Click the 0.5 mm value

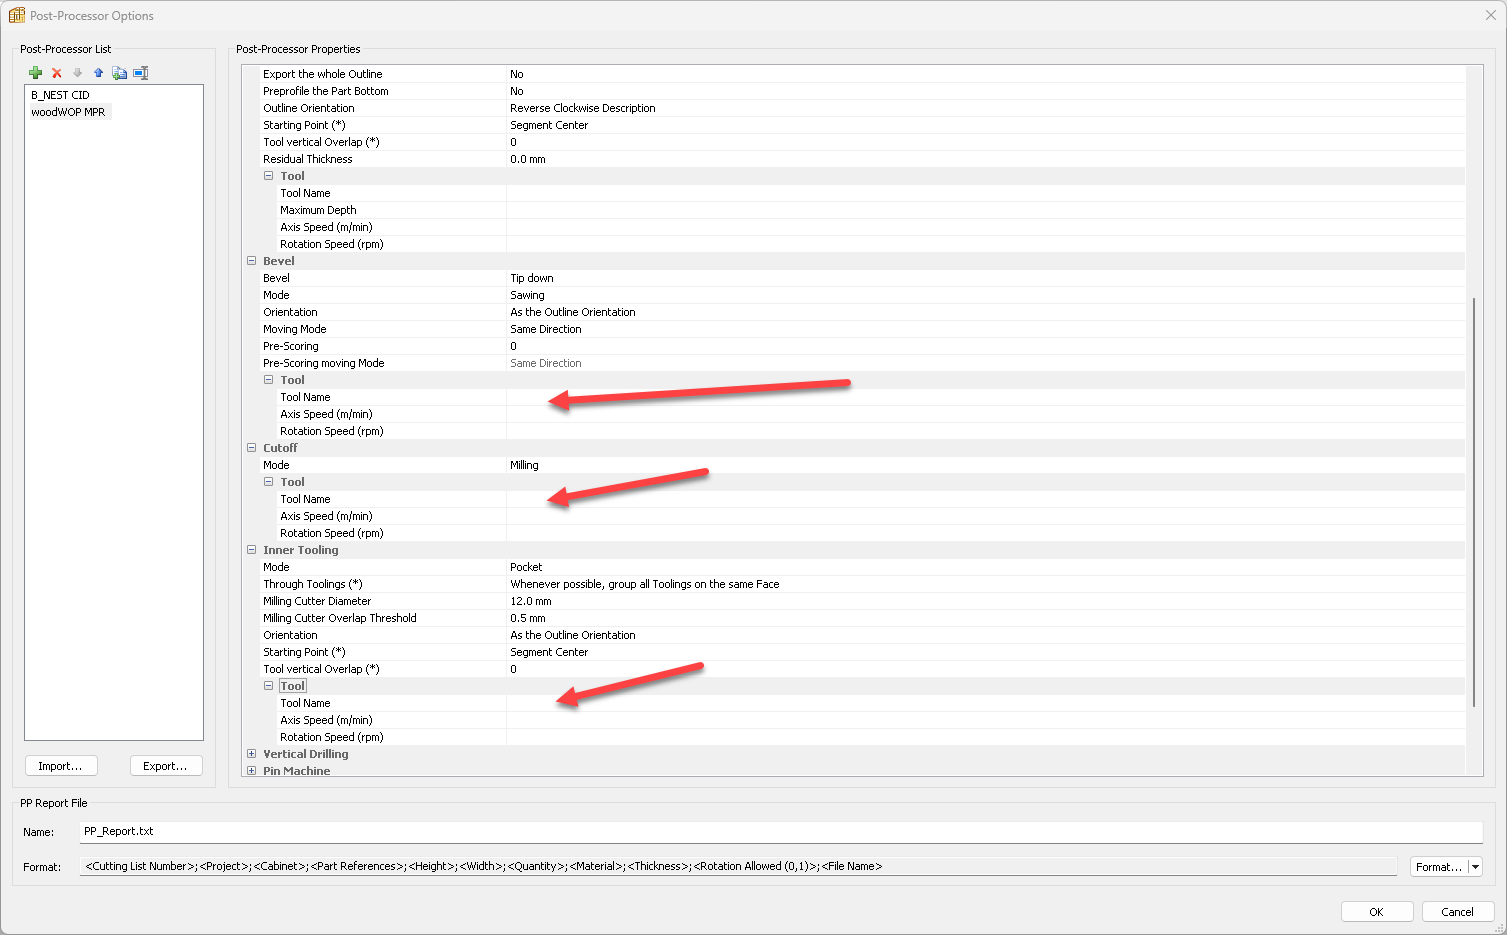tap(528, 618)
